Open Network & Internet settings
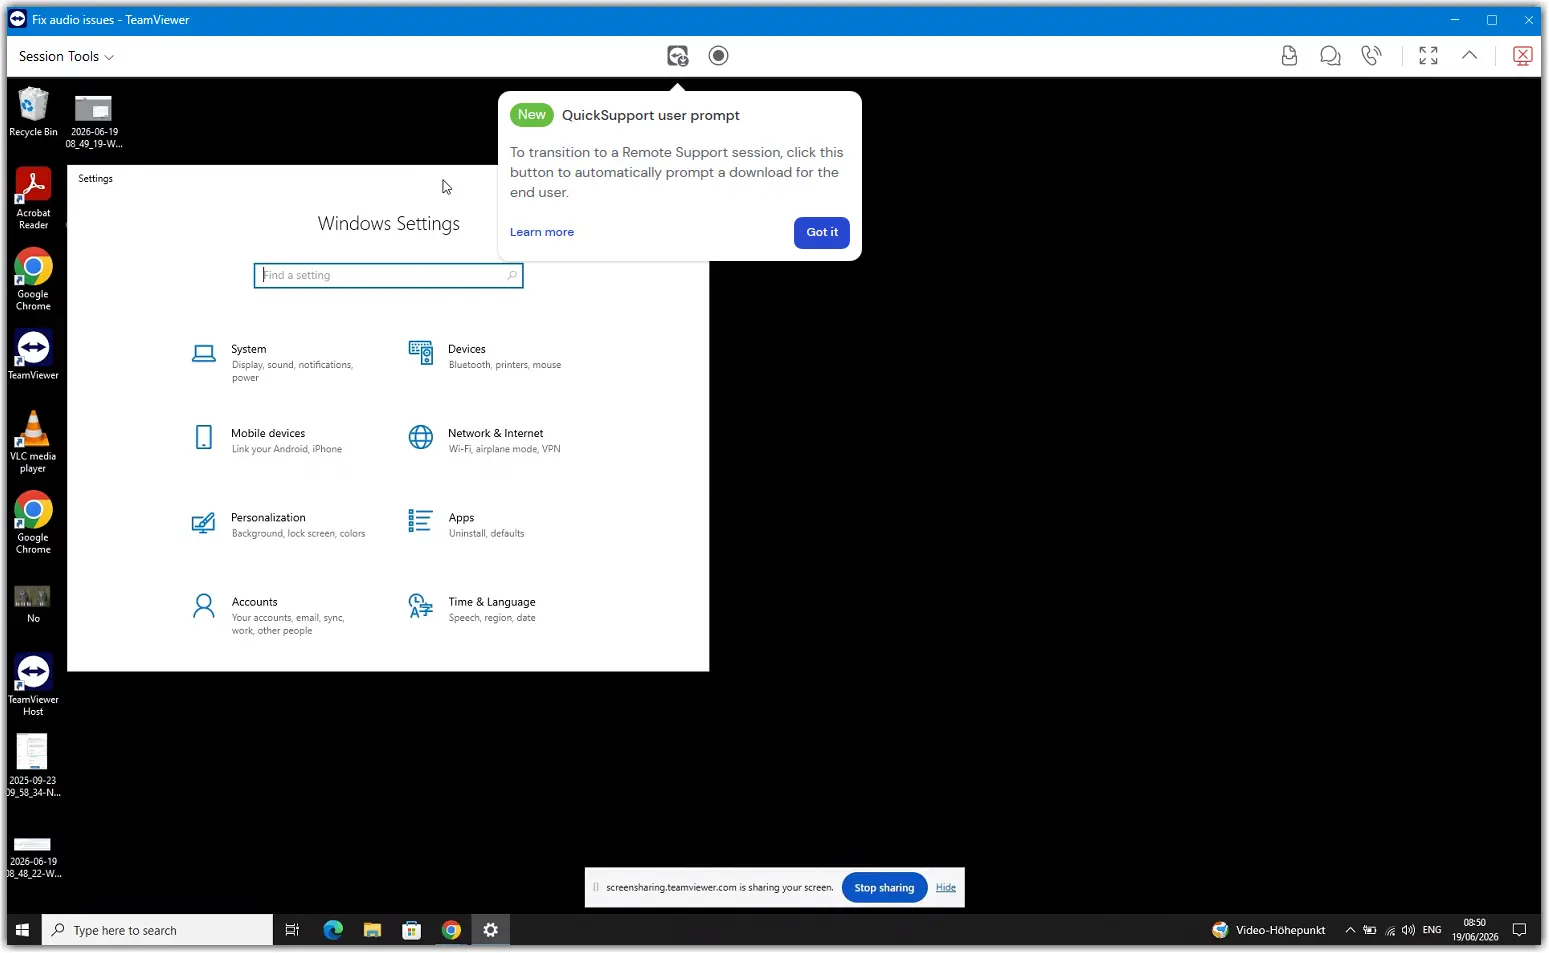Screen dimensions: 1549x953 tap(485, 440)
